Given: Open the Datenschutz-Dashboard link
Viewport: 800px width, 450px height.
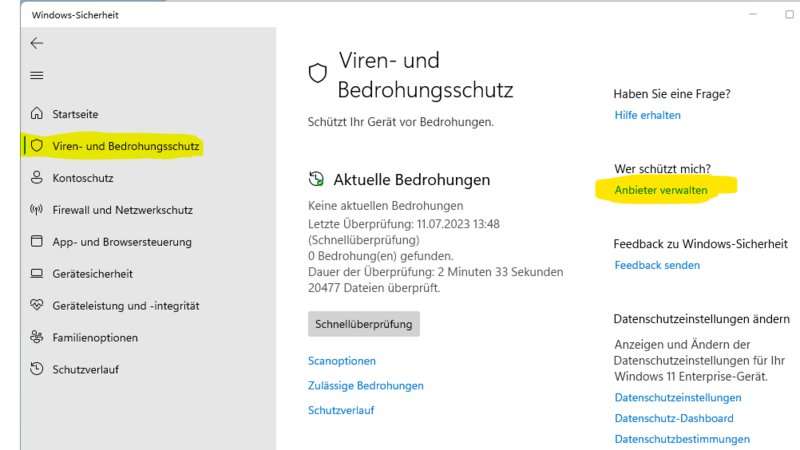Looking at the screenshot, I should (x=674, y=418).
